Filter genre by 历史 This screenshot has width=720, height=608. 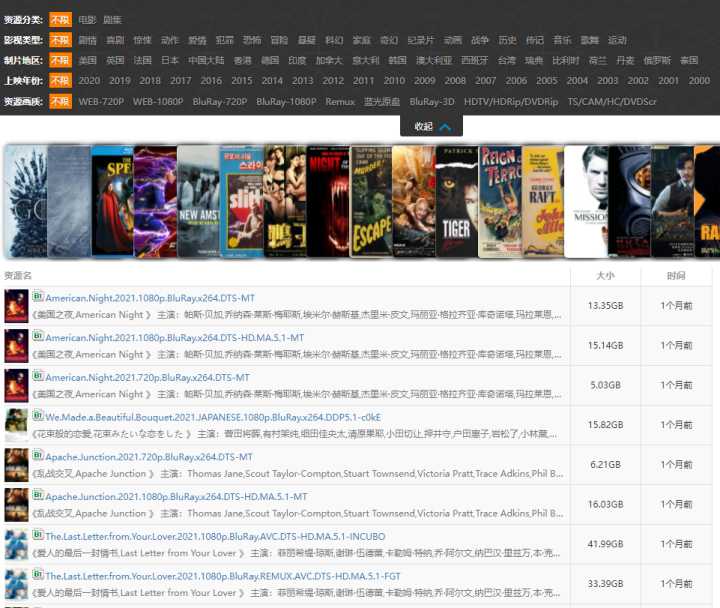click(x=507, y=40)
